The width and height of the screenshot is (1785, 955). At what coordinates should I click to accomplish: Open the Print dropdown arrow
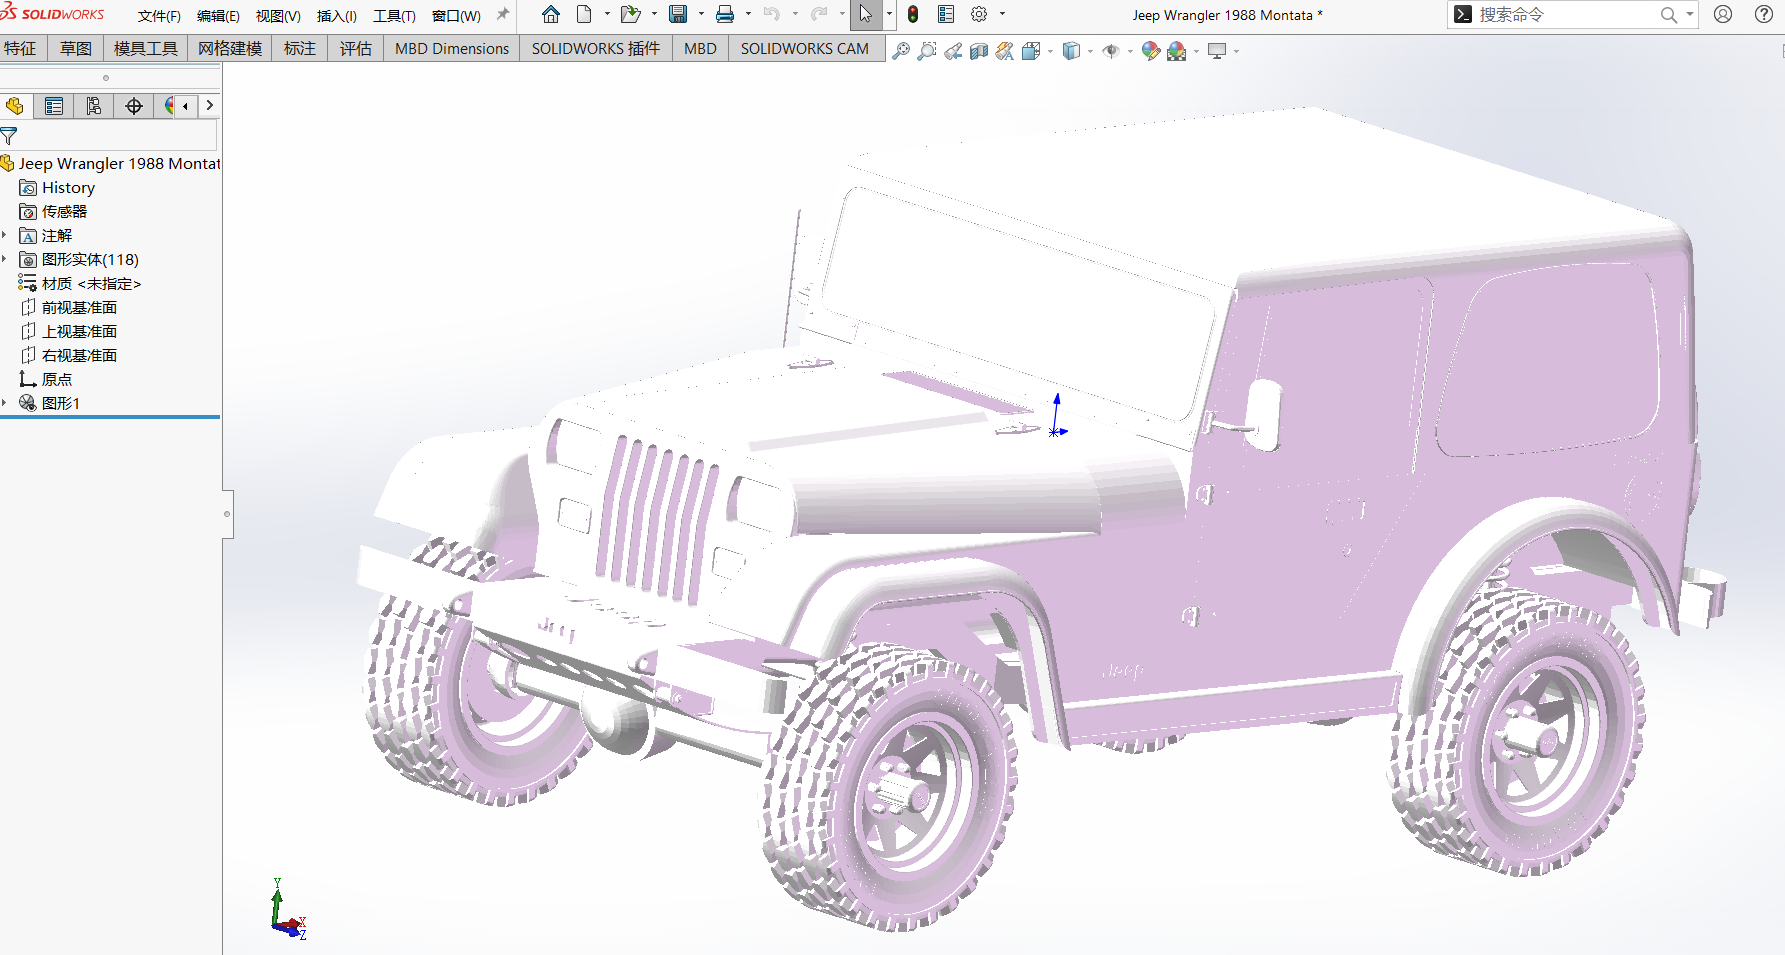tap(748, 14)
